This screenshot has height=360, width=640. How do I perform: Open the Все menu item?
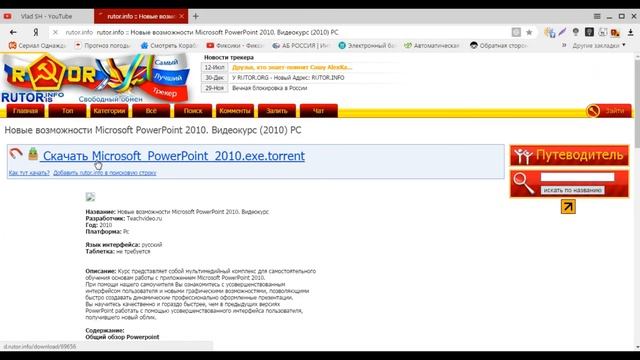[x=151, y=111]
